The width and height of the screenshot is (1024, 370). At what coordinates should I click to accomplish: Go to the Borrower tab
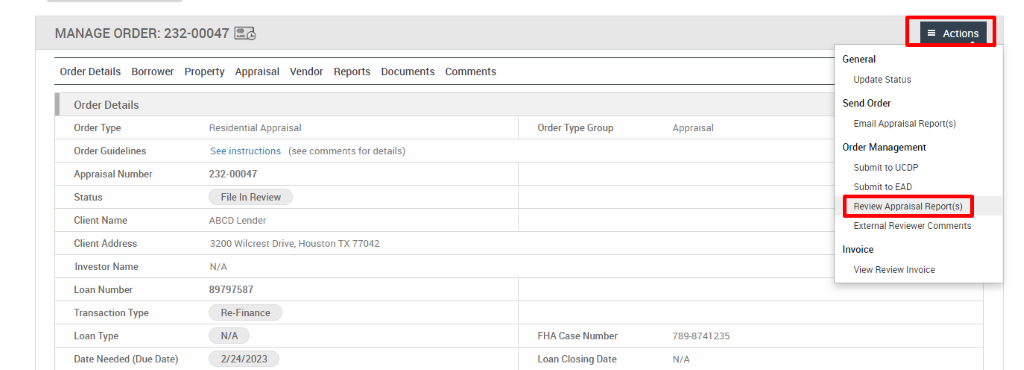click(x=153, y=72)
